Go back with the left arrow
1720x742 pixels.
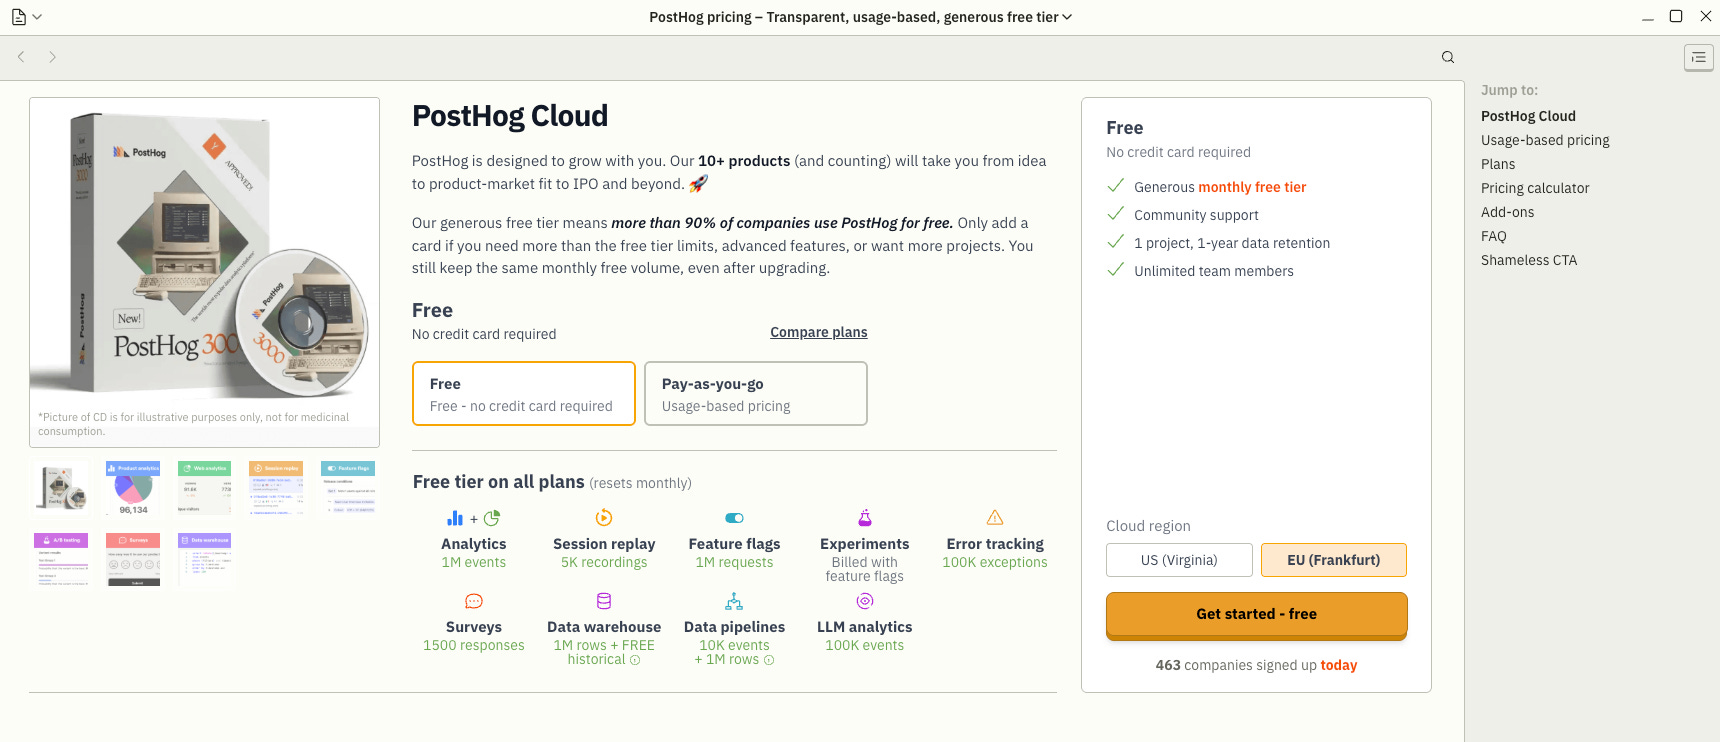(21, 57)
